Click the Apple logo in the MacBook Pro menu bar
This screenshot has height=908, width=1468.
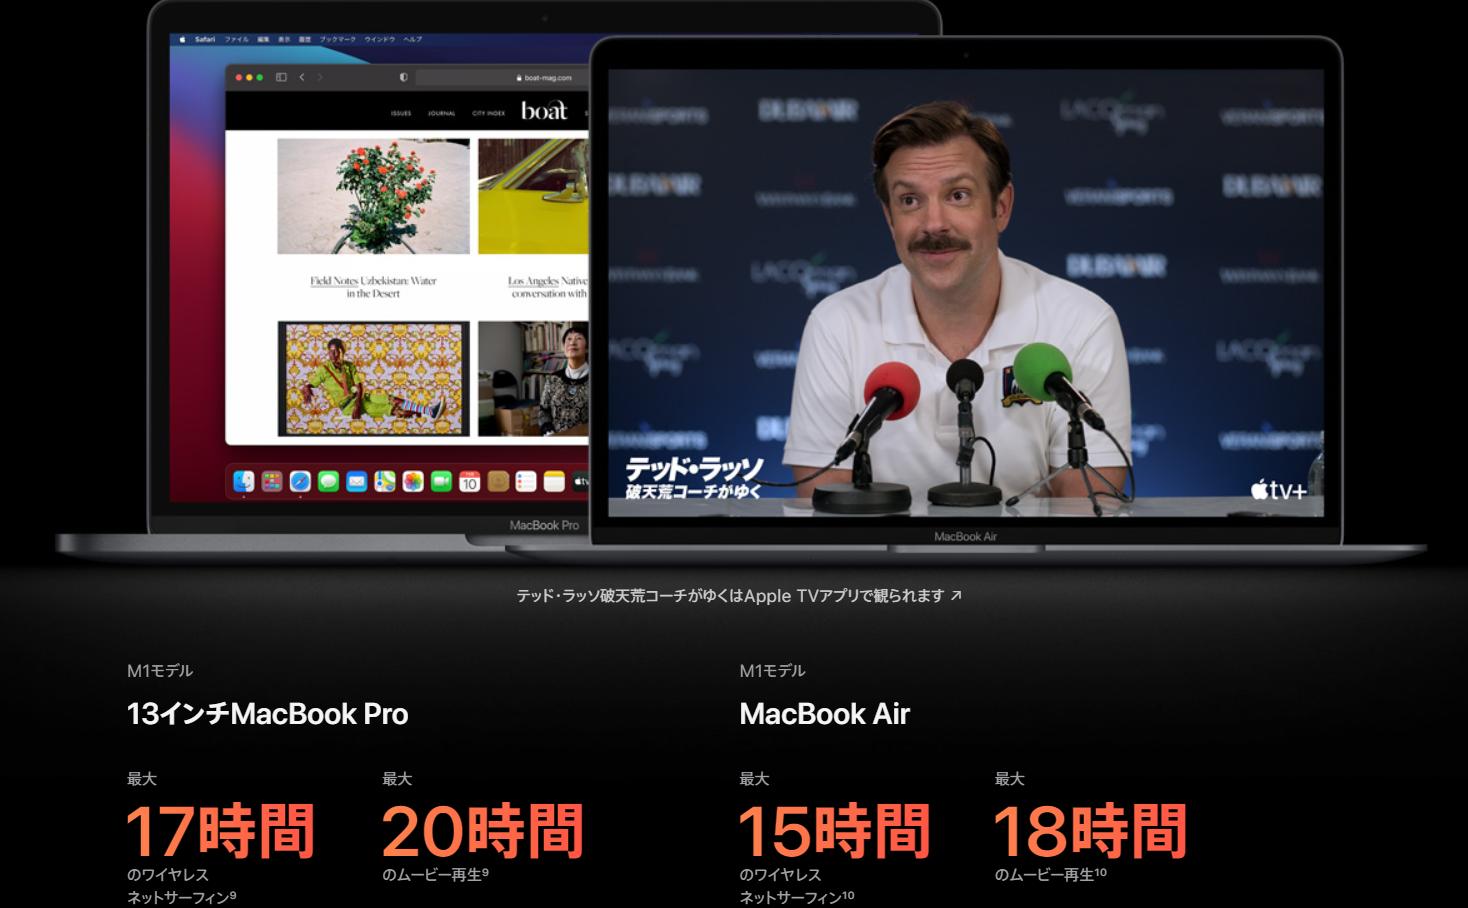(x=182, y=39)
